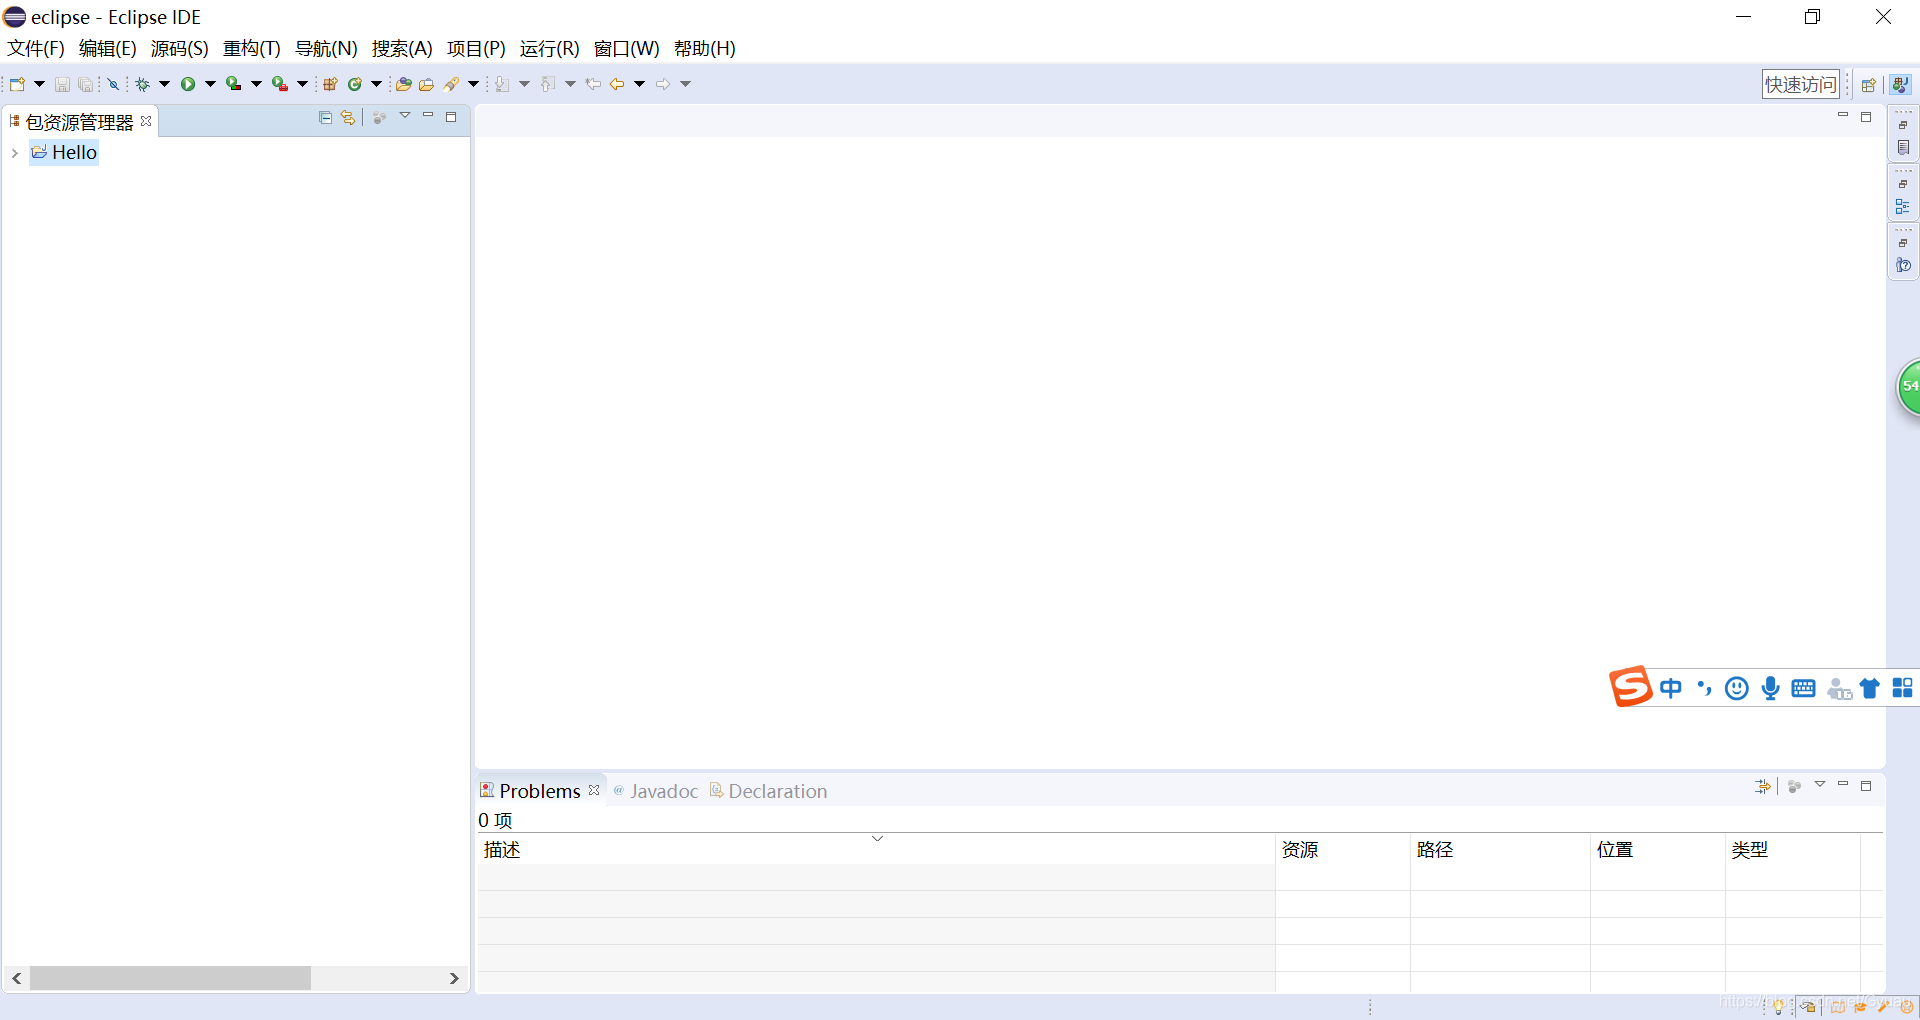Open the 导航(N) menu
The height and width of the screenshot is (1020, 1920).
pyautogui.click(x=326, y=48)
